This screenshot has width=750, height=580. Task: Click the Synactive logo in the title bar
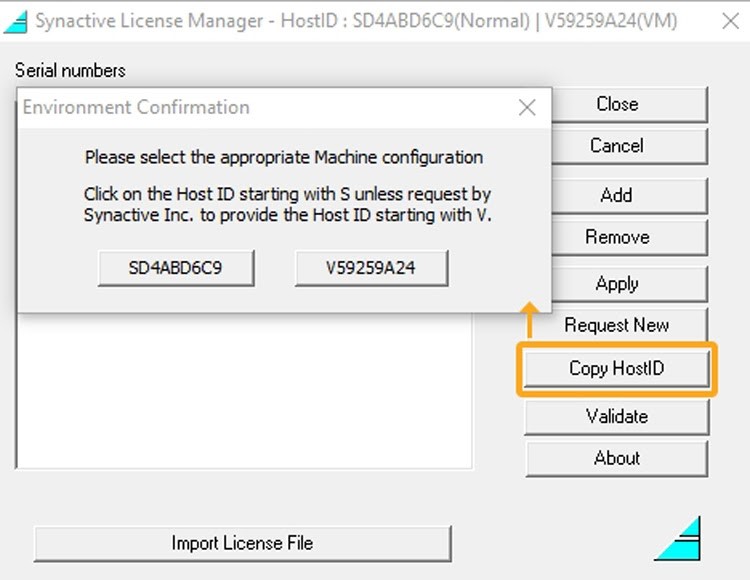tap(16, 21)
